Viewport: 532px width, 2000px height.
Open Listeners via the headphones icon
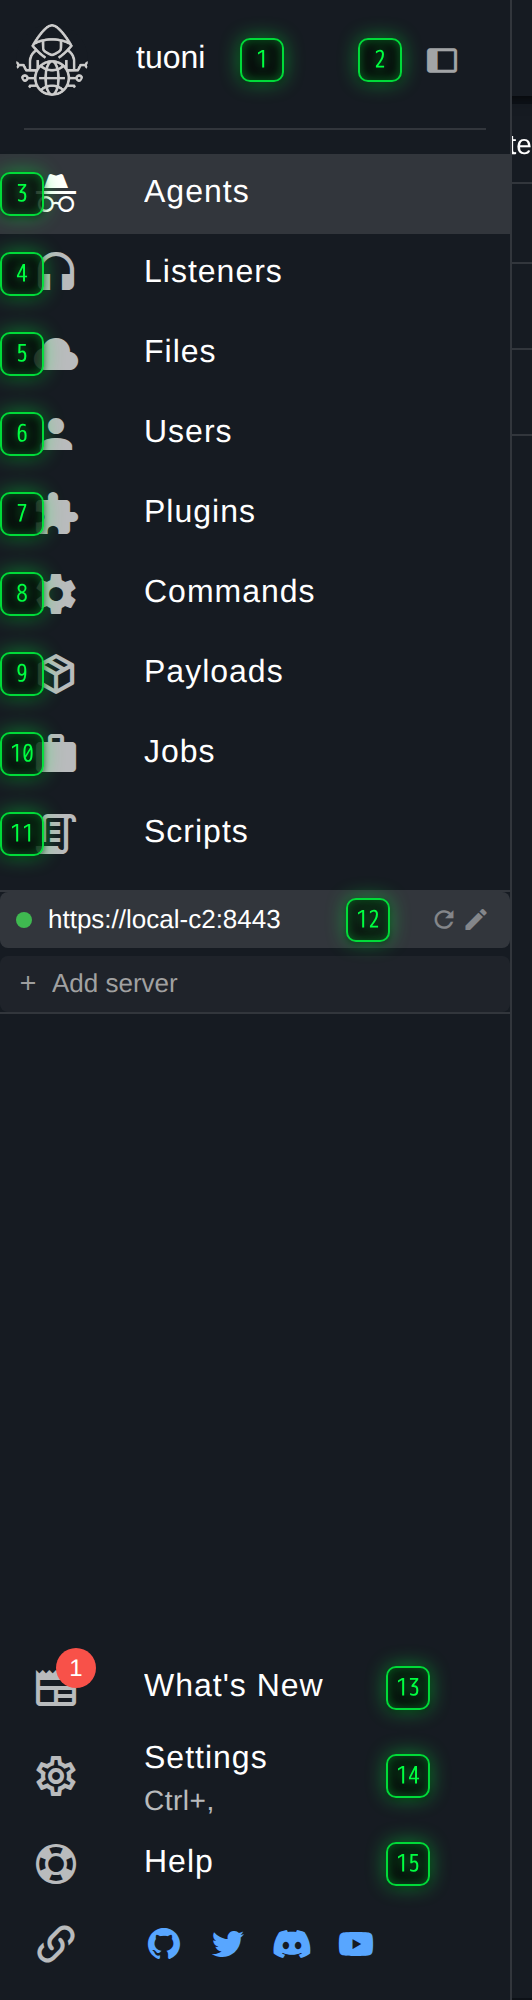point(57,273)
